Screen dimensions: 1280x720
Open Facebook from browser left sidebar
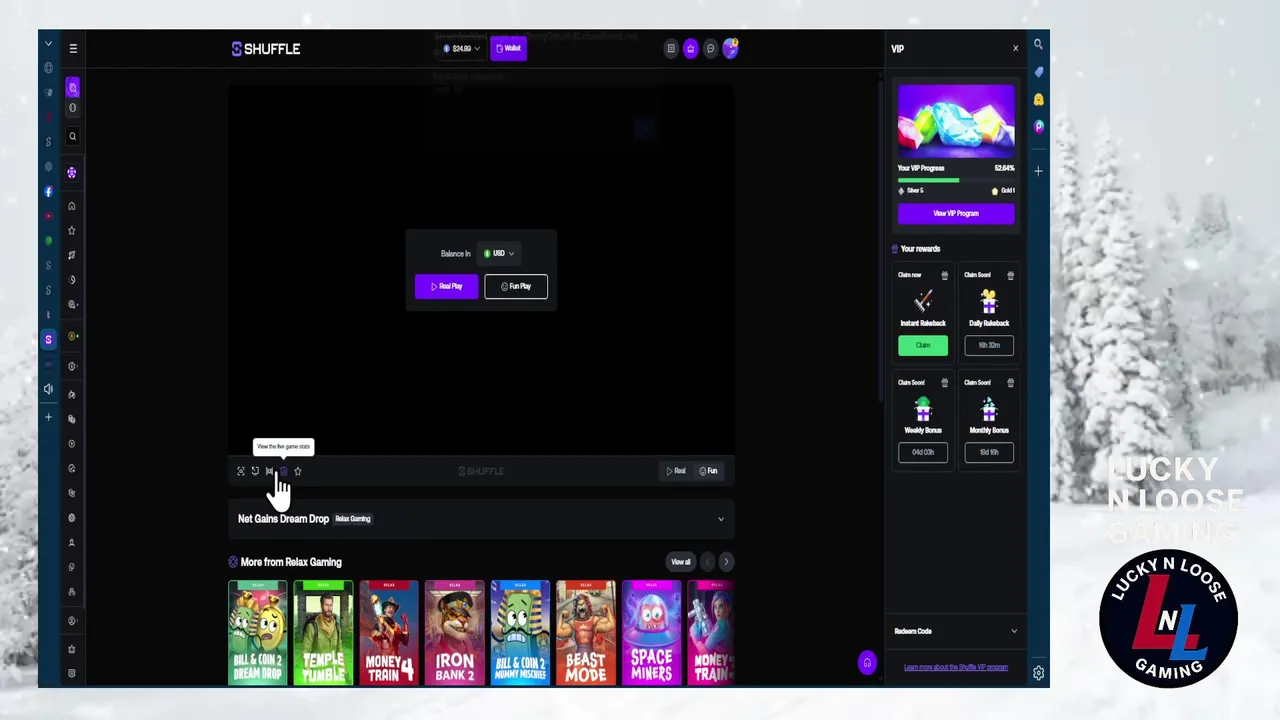pyautogui.click(x=48, y=191)
